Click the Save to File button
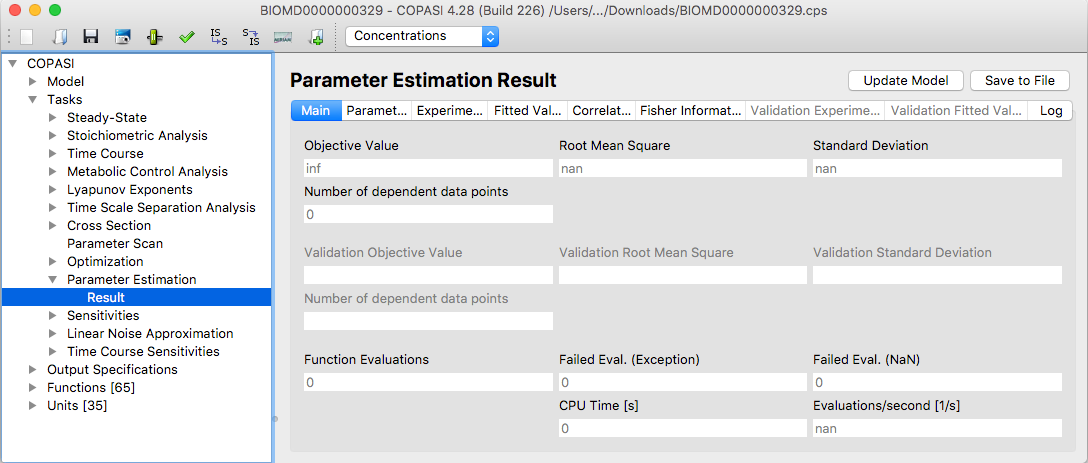The height and width of the screenshot is (463, 1088). pos(1020,81)
